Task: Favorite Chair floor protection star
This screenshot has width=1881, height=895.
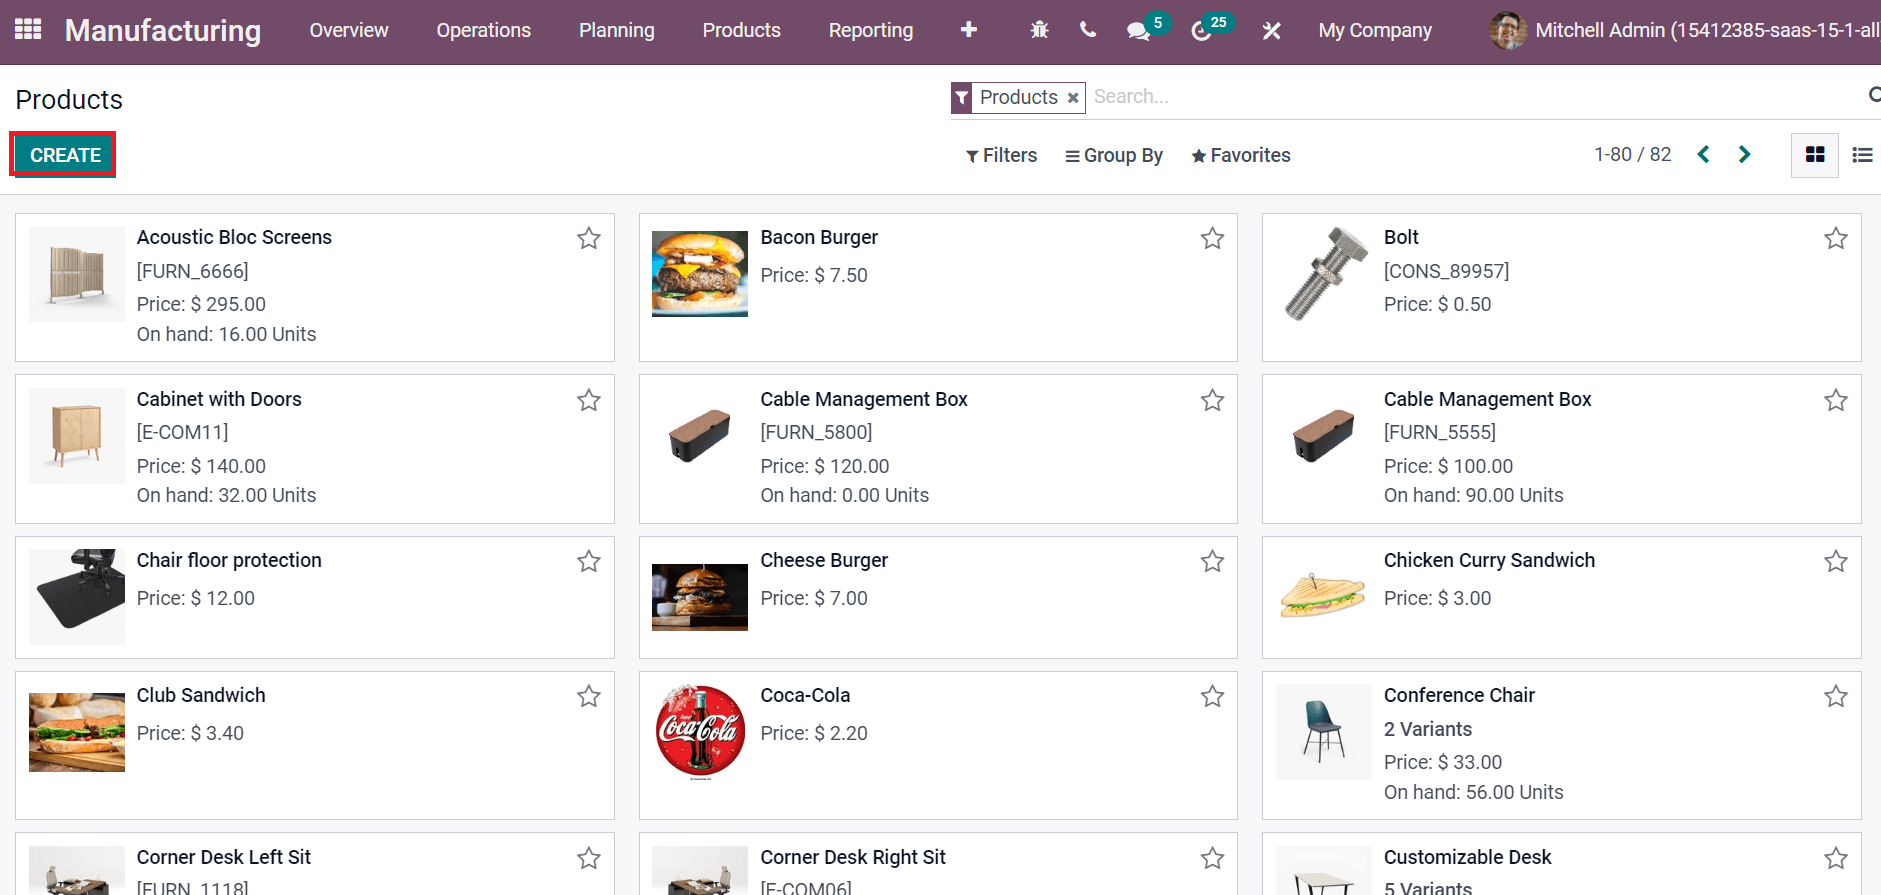Action: 589,561
